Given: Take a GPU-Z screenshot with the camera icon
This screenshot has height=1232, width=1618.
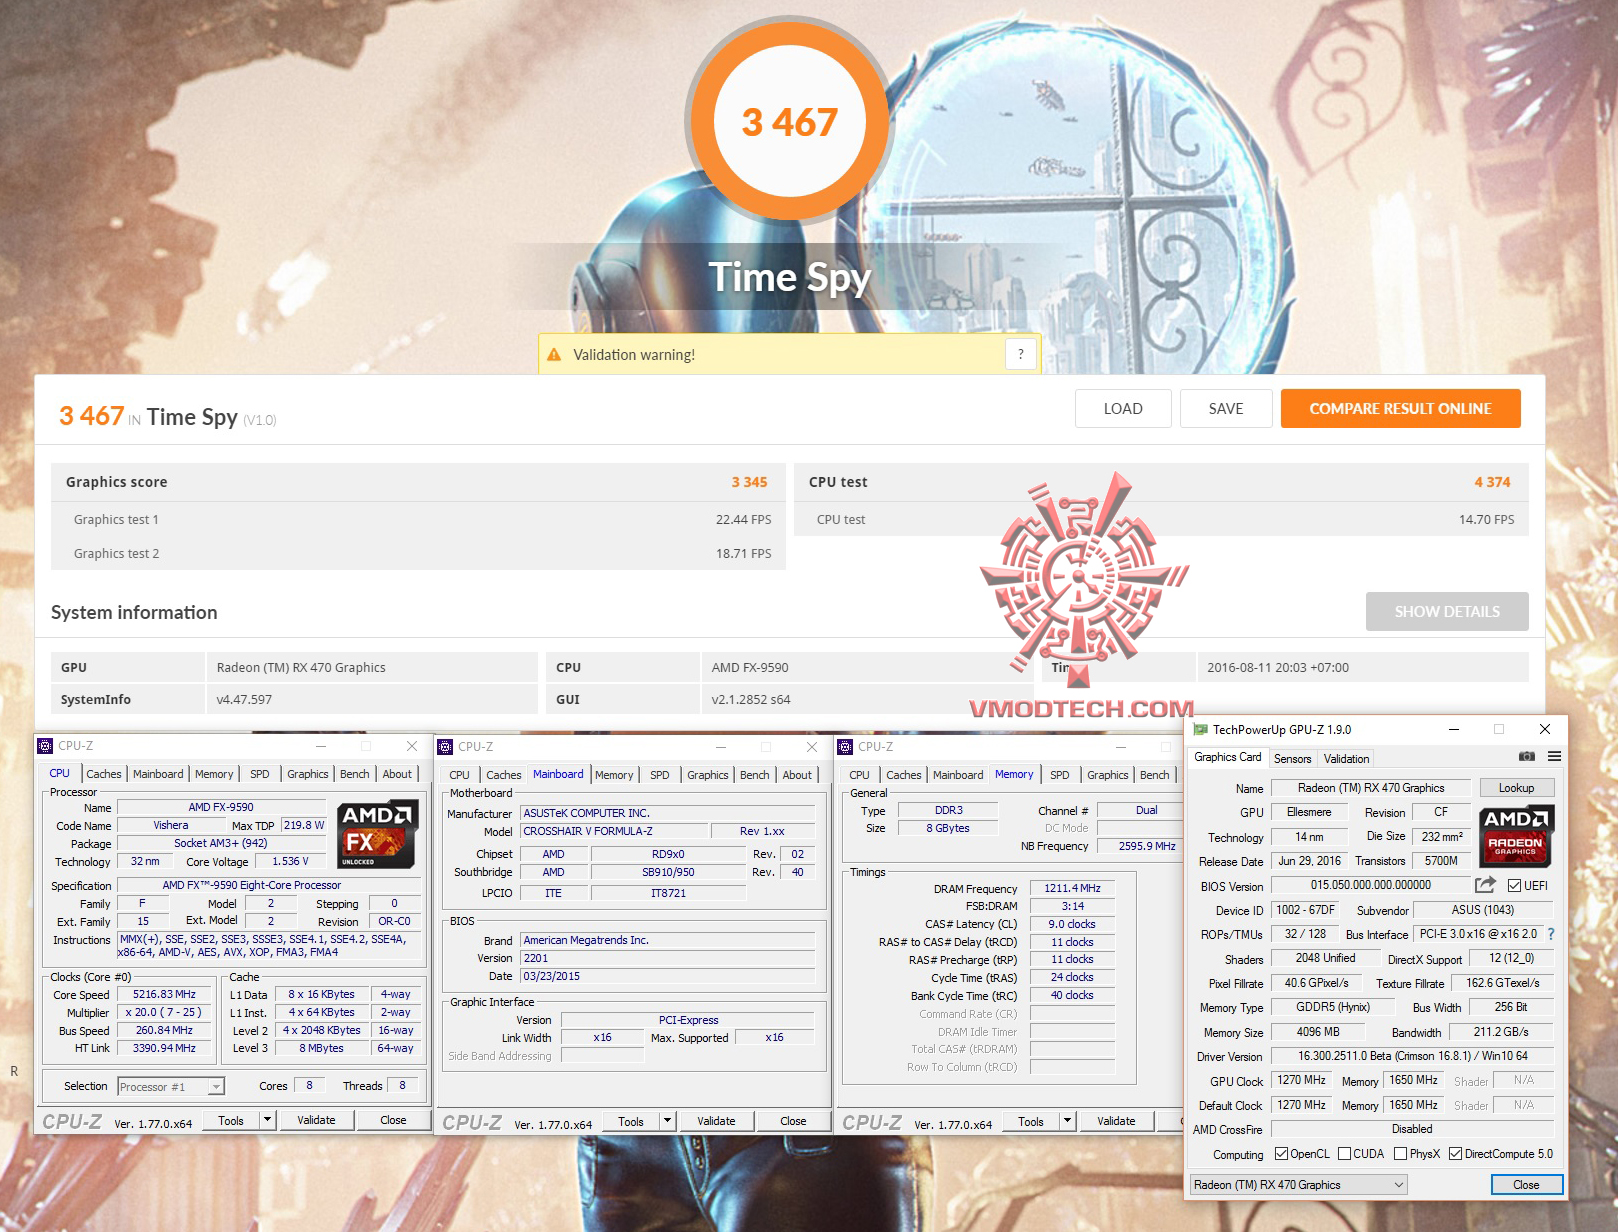Looking at the screenshot, I should point(1526,757).
